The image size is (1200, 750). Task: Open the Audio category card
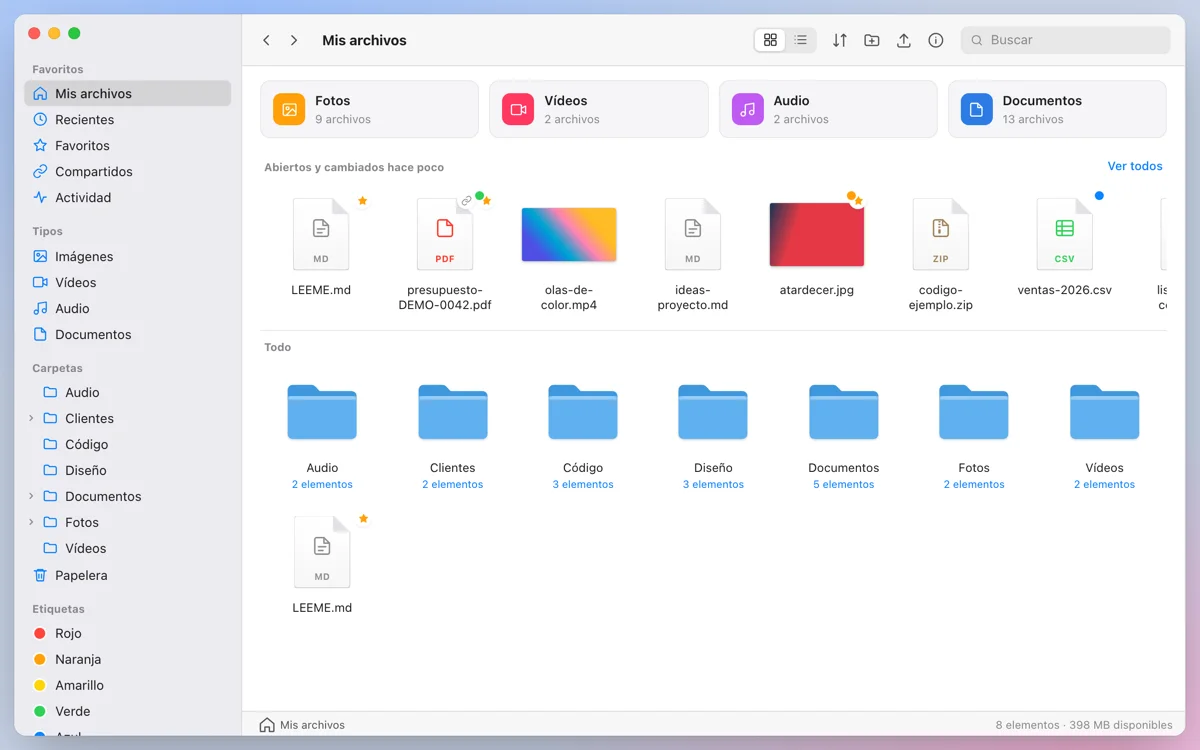tap(828, 109)
